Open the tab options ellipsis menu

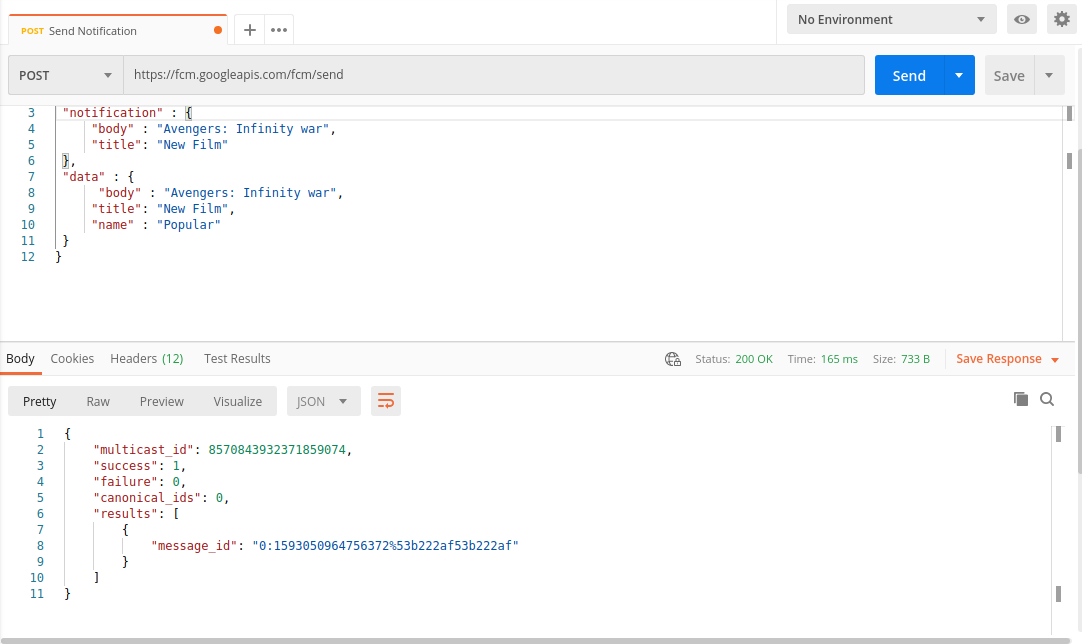[x=279, y=30]
